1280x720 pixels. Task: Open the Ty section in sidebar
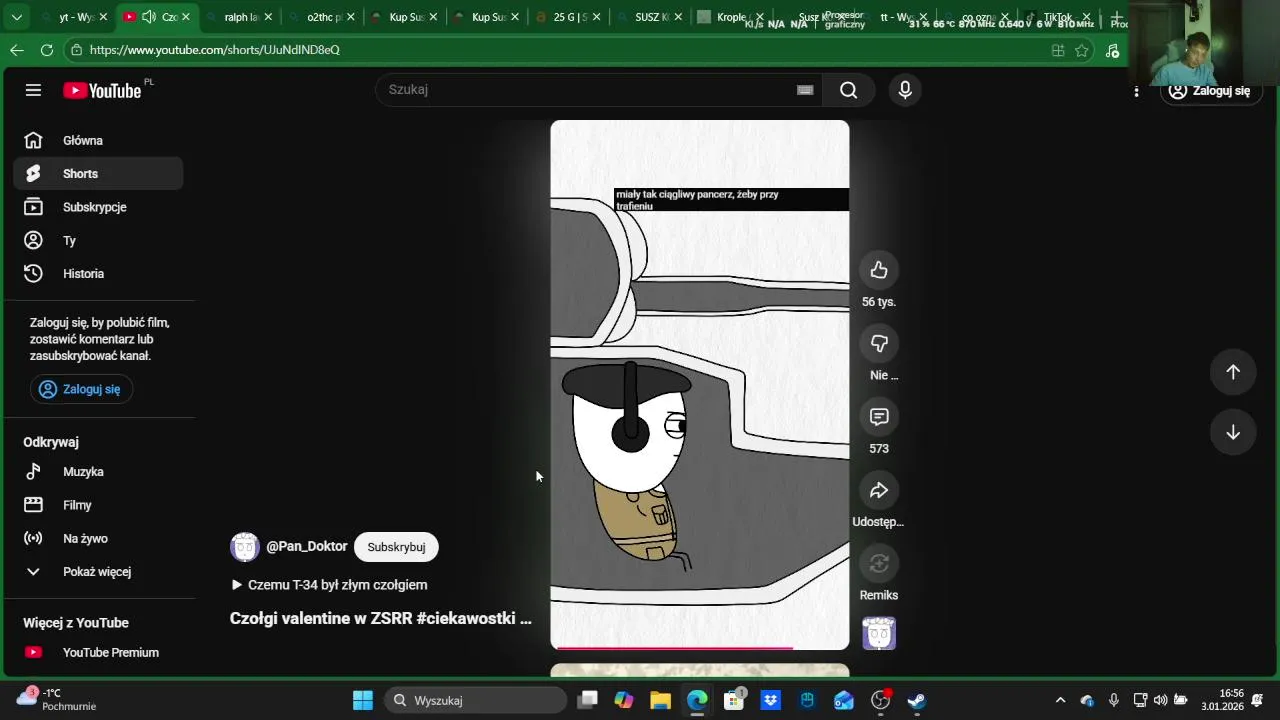[98, 240]
